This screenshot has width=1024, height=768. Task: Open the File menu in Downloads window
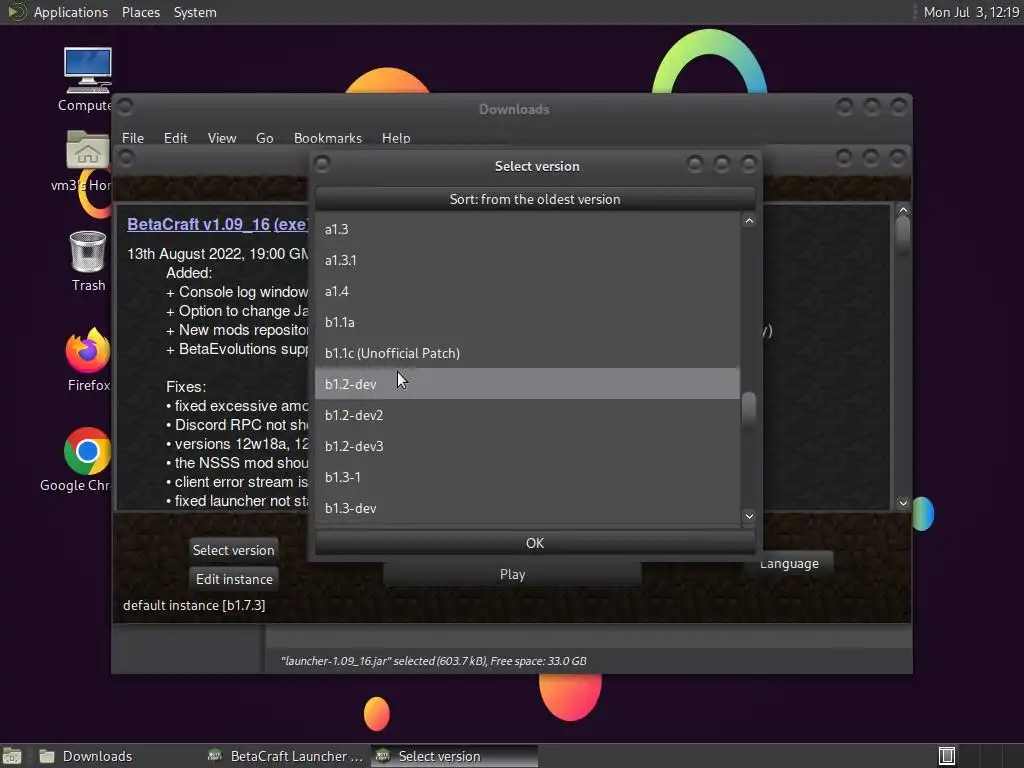pyautogui.click(x=133, y=138)
